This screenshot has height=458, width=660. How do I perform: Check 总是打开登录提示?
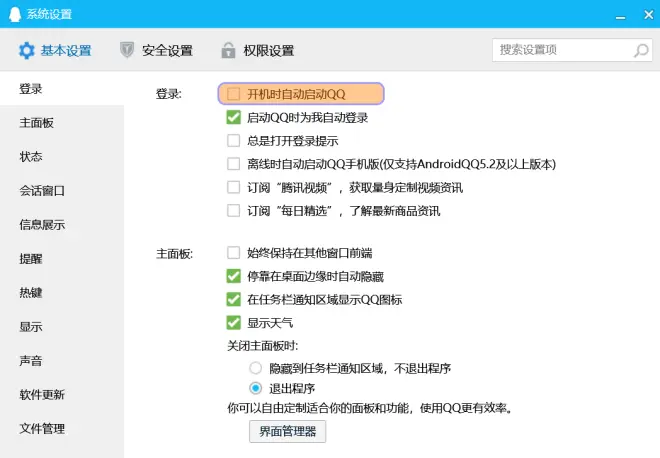[x=233, y=140]
